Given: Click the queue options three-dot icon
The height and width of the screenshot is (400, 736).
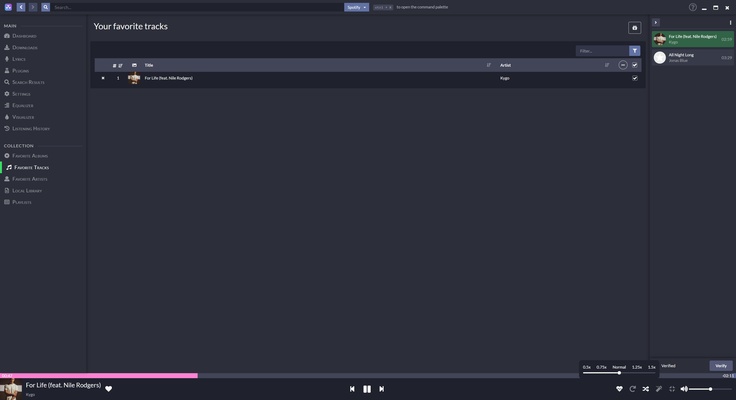Looking at the screenshot, I should coord(730,23).
